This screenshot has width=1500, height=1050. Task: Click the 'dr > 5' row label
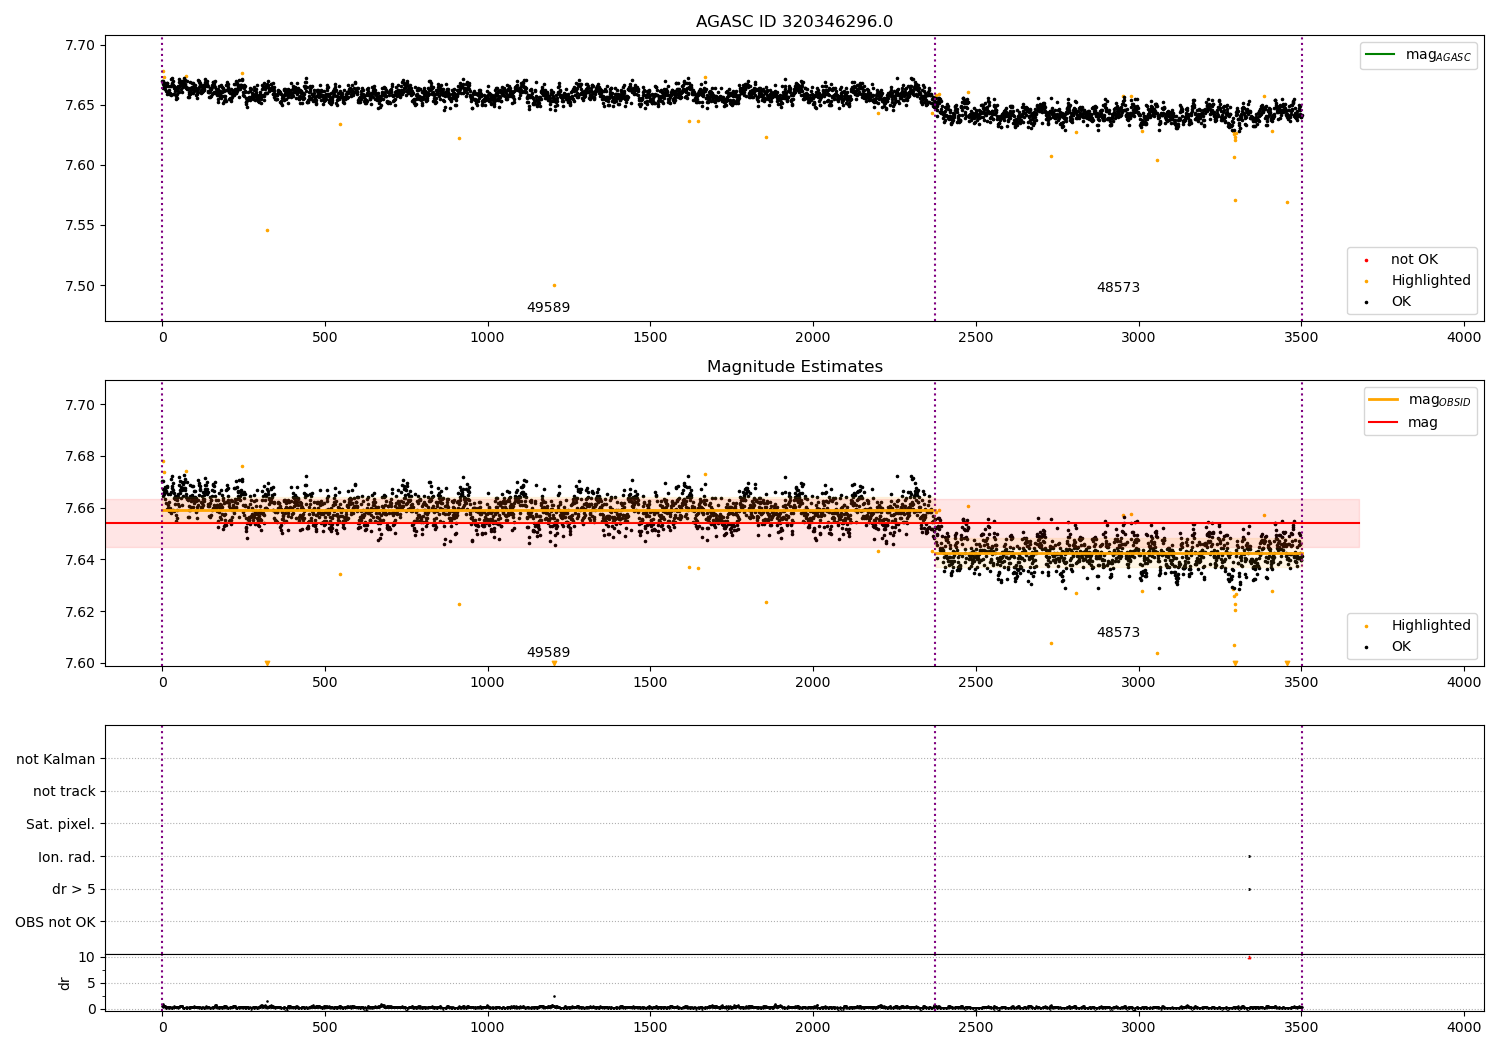pyautogui.click(x=74, y=889)
